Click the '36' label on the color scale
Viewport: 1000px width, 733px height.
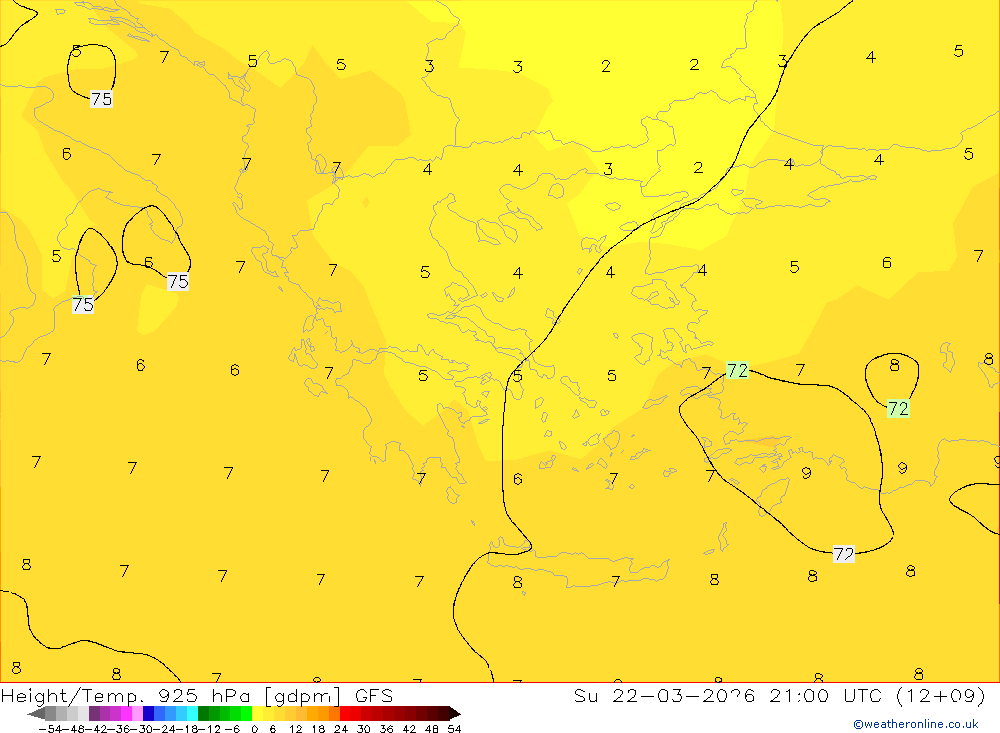(x=386, y=729)
